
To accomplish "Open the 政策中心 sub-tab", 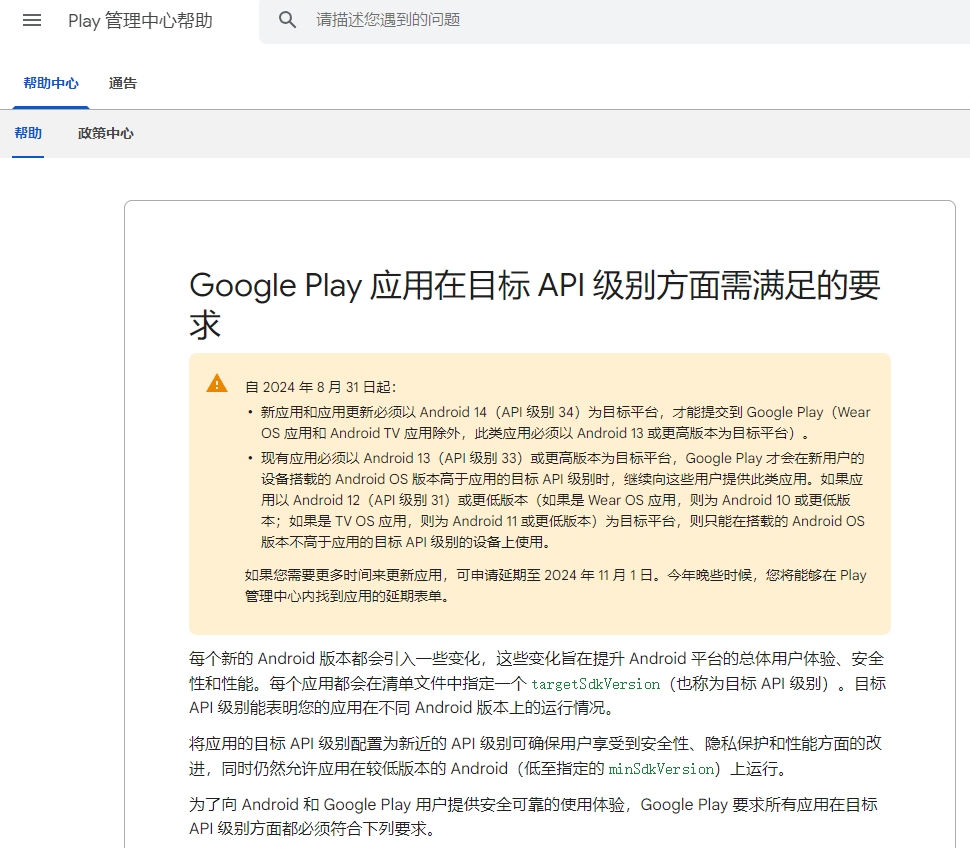I will tap(106, 134).
